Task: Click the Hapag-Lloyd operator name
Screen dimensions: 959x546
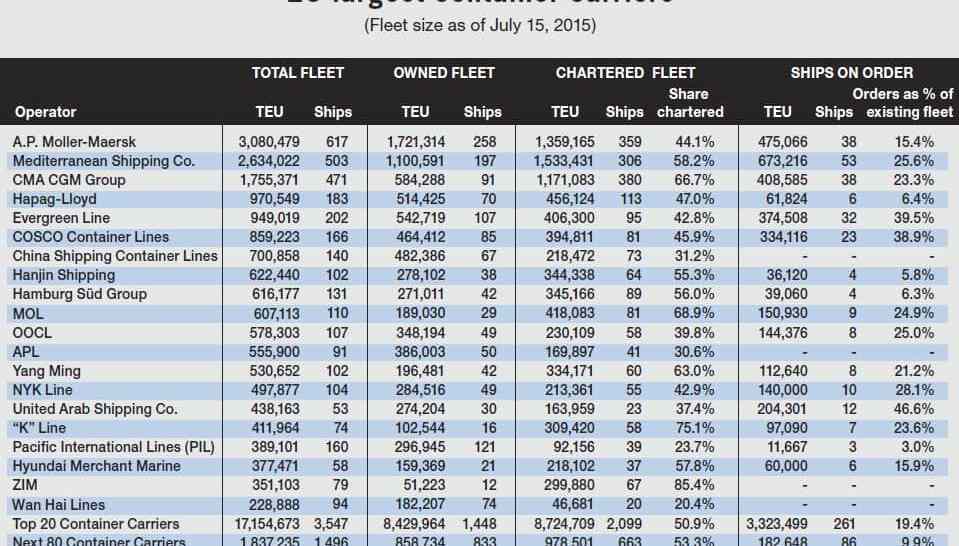Action: tap(54, 199)
